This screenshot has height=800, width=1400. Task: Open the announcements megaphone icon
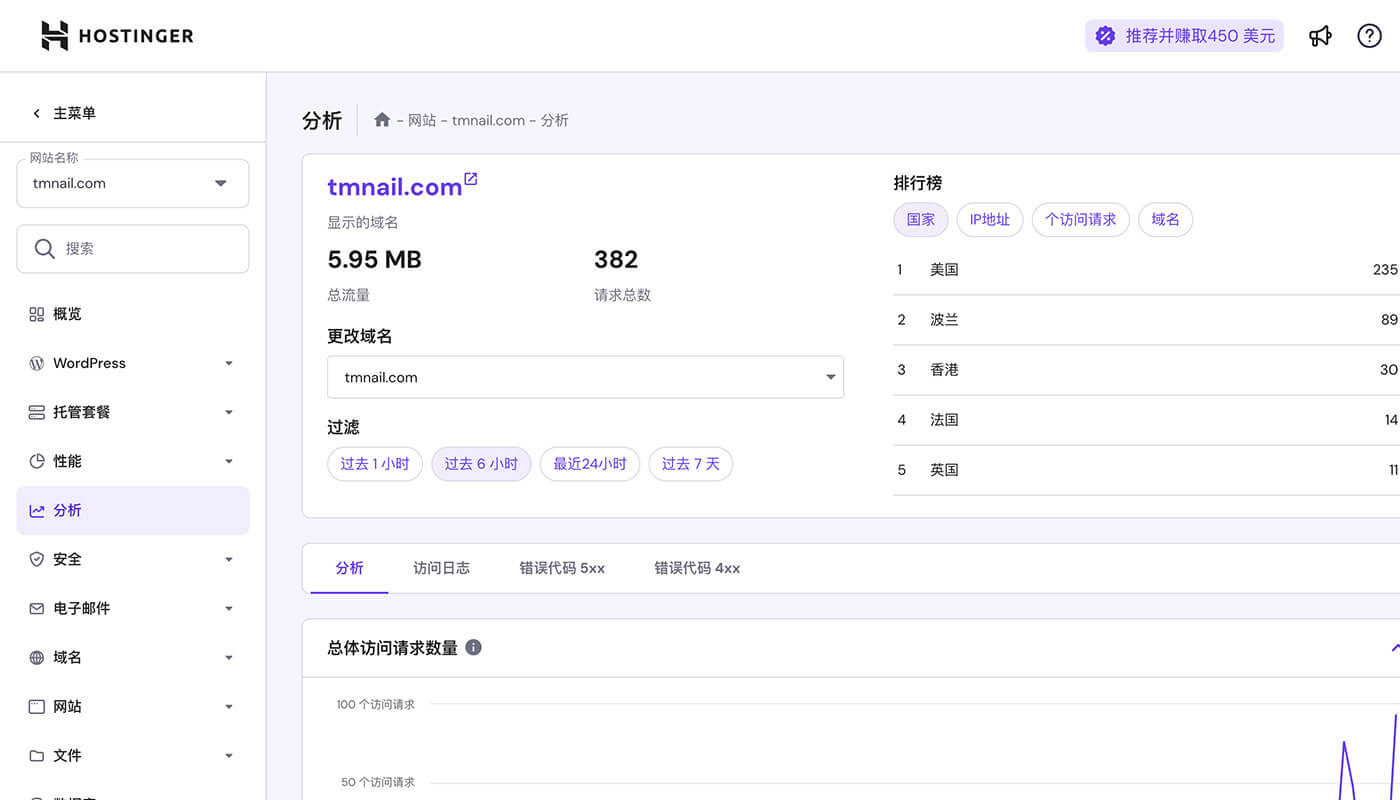click(x=1321, y=36)
